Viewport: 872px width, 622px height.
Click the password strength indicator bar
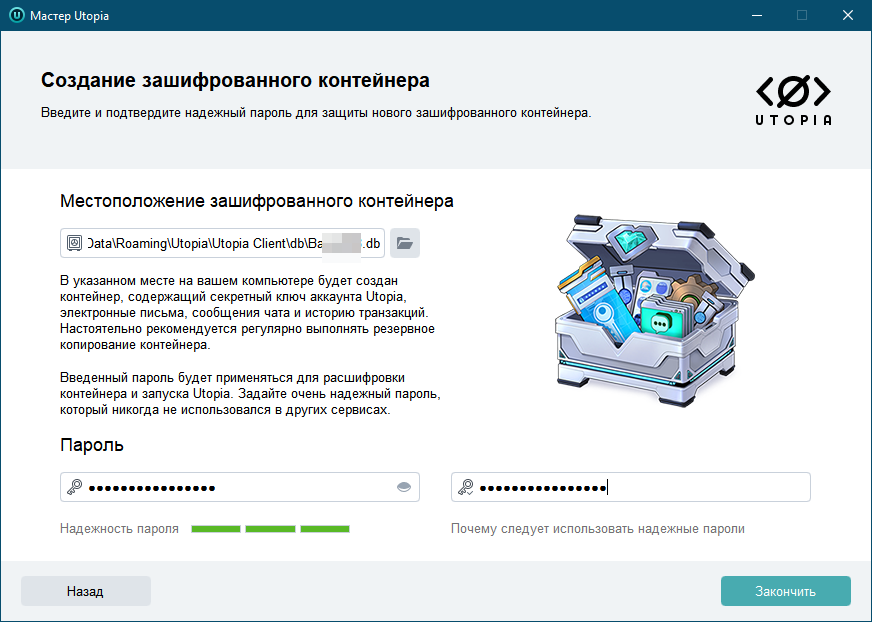point(270,529)
